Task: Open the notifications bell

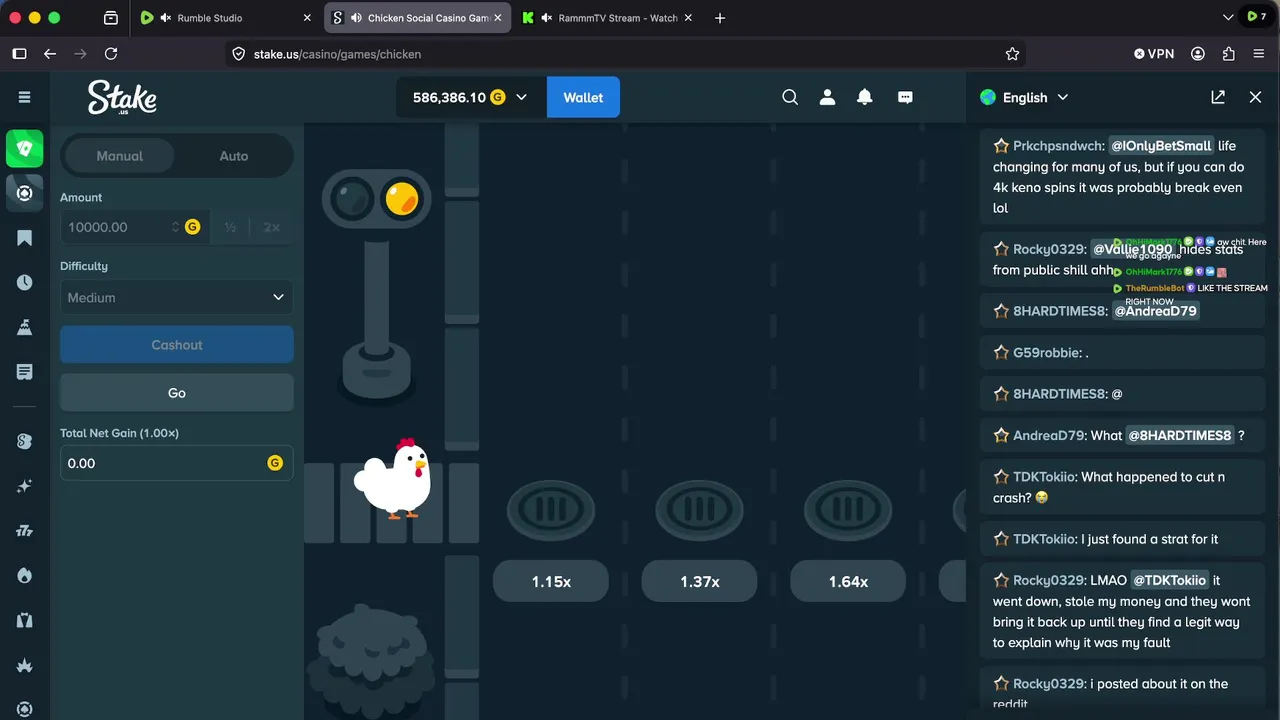Action: coord(865,97)
